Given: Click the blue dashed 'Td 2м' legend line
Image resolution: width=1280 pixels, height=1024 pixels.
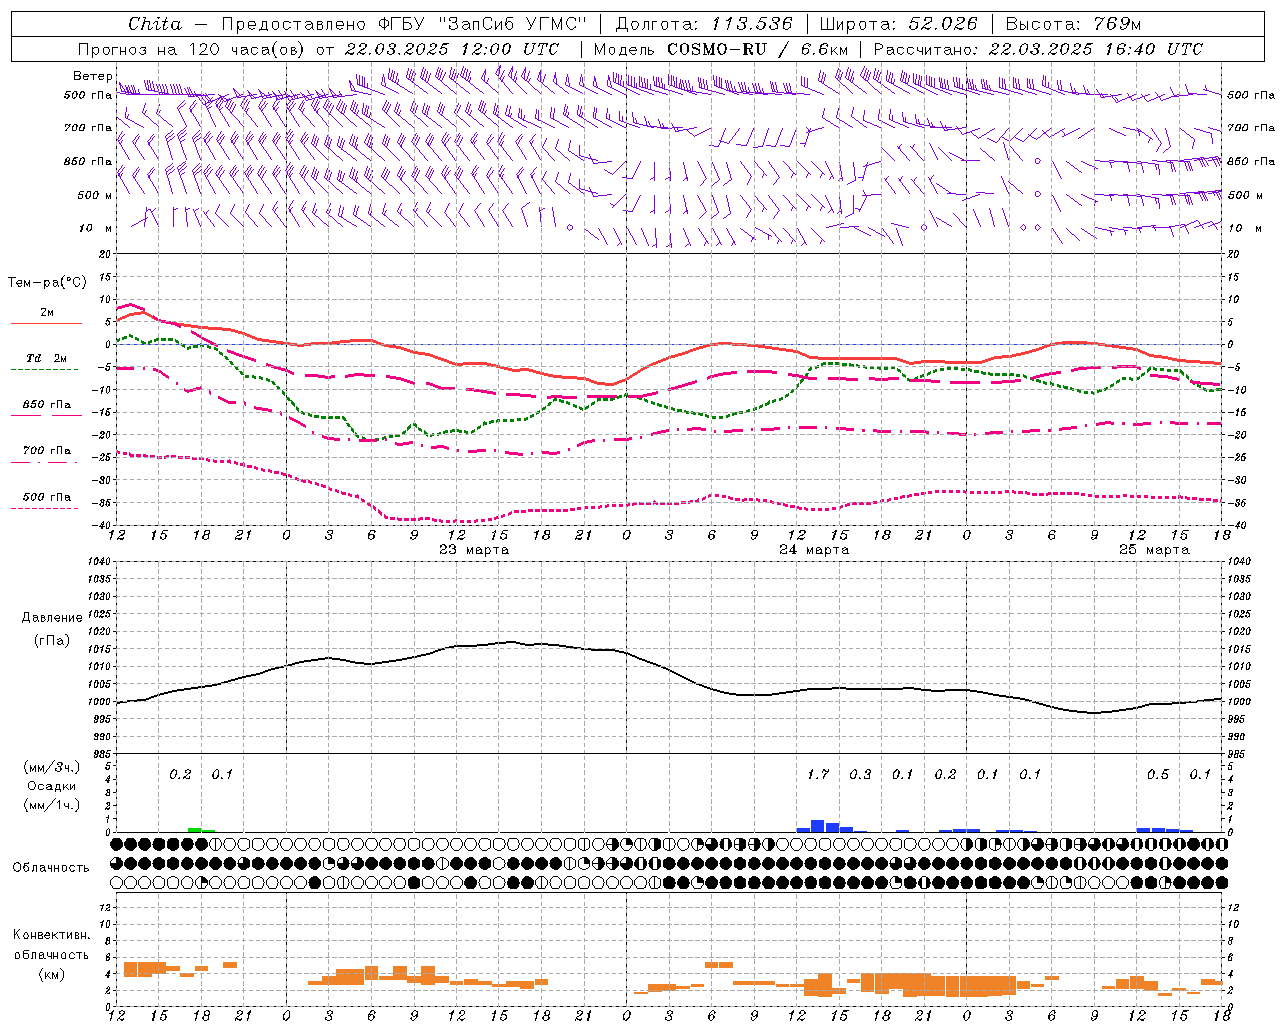Looking at the screenshot, I should (x=44, y=369).
